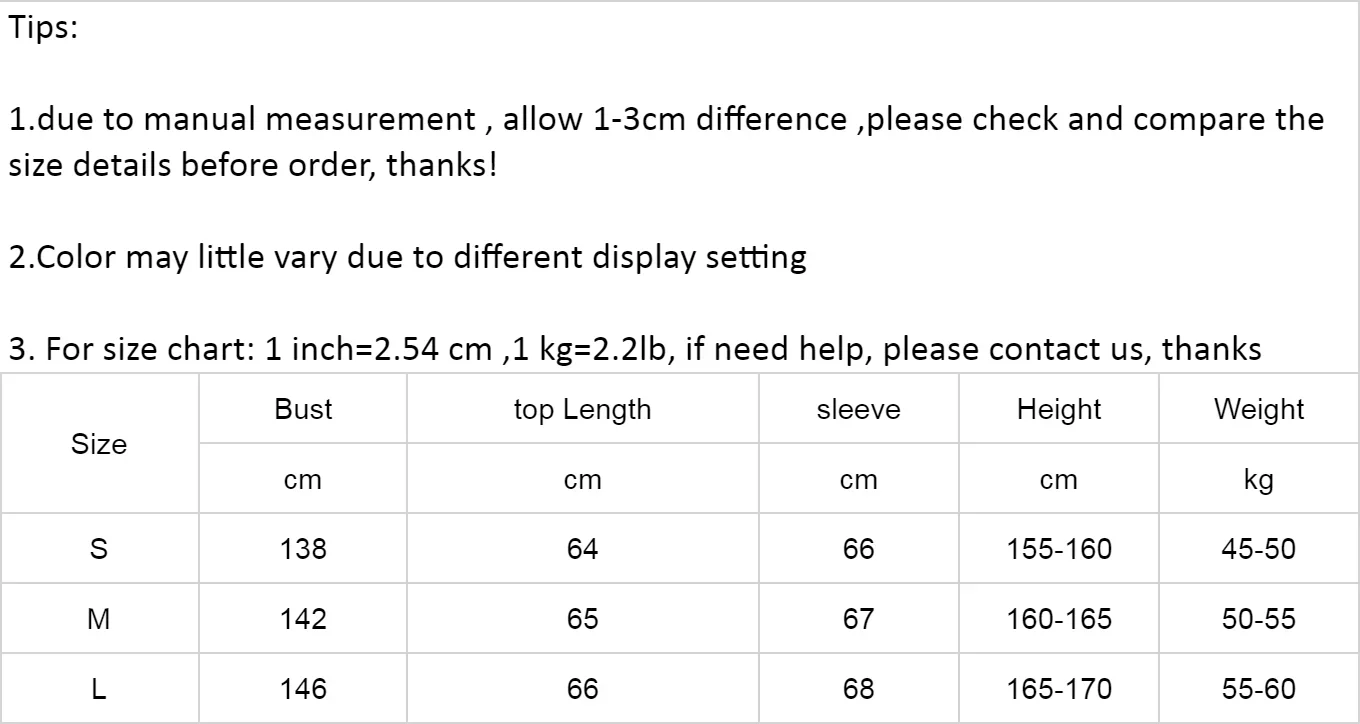
Task: Select the height range 165-170
Action: [1059, 689]
